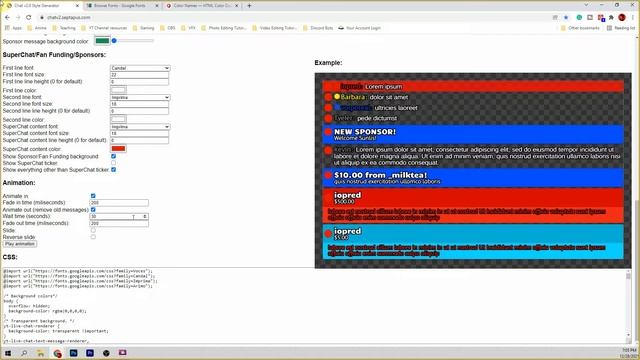Toggle the Animate in checkbox
This screenshot has height=360, width=640.
[x=93, y=196]
